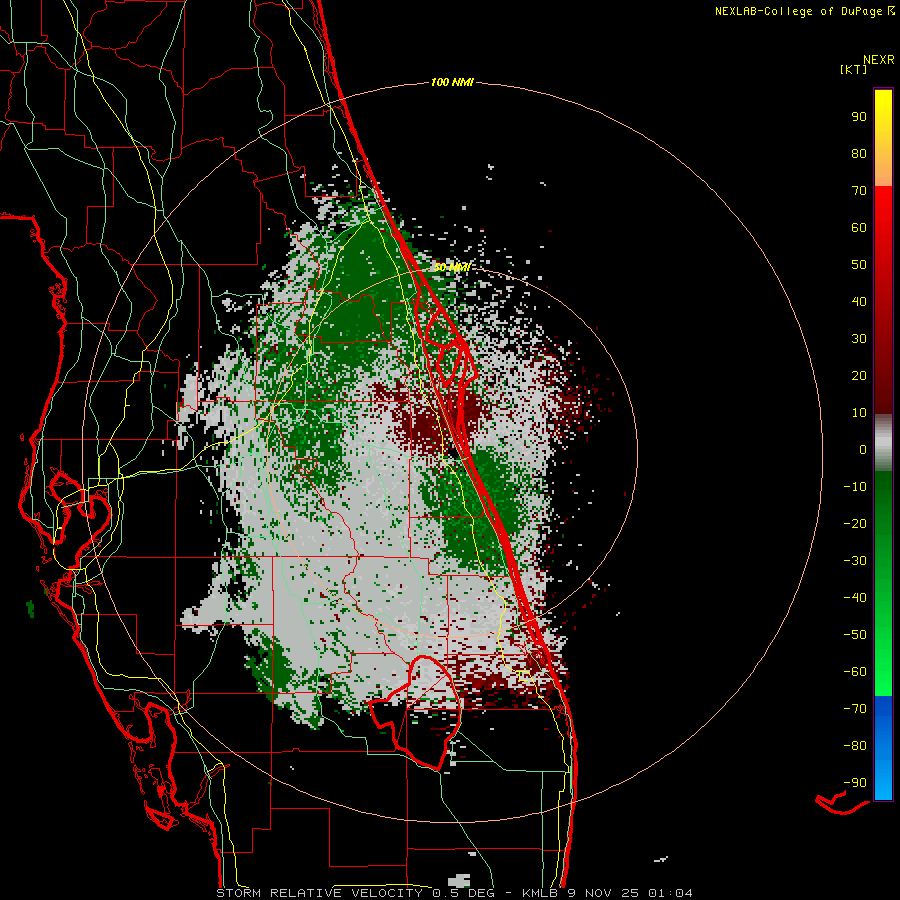
Task: Click the 90 knot scale label
Action: pos(859,117)
